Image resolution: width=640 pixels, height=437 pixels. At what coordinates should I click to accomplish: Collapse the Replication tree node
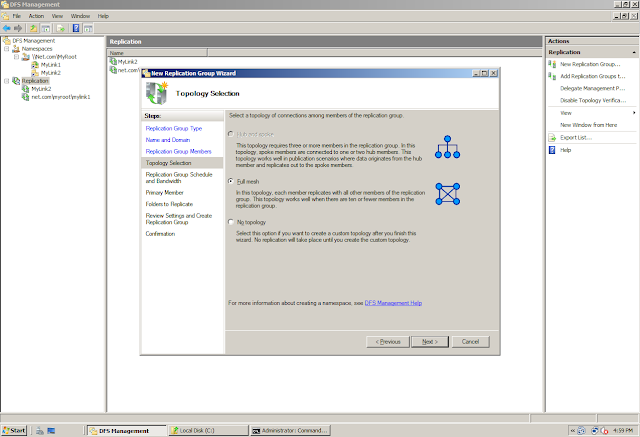pyautogui.click(x=7, y=81)
